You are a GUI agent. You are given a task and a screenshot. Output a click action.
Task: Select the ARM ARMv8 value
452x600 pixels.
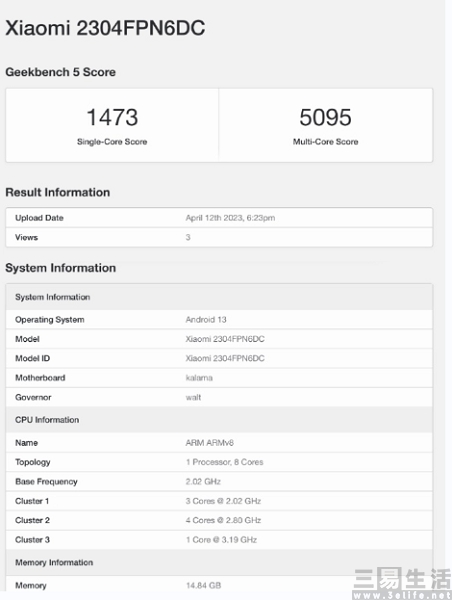tap(210, 443)
